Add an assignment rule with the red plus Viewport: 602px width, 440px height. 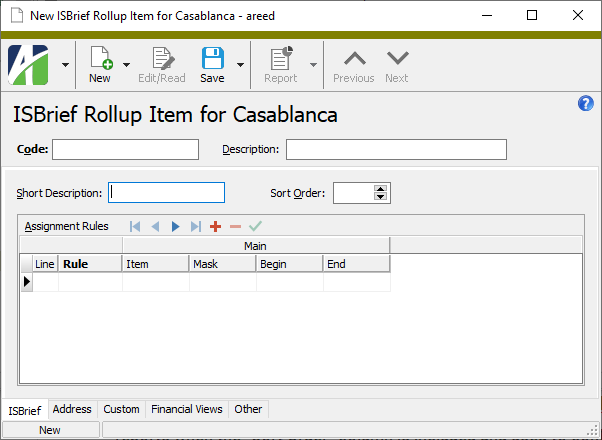(x=215, y=227)
